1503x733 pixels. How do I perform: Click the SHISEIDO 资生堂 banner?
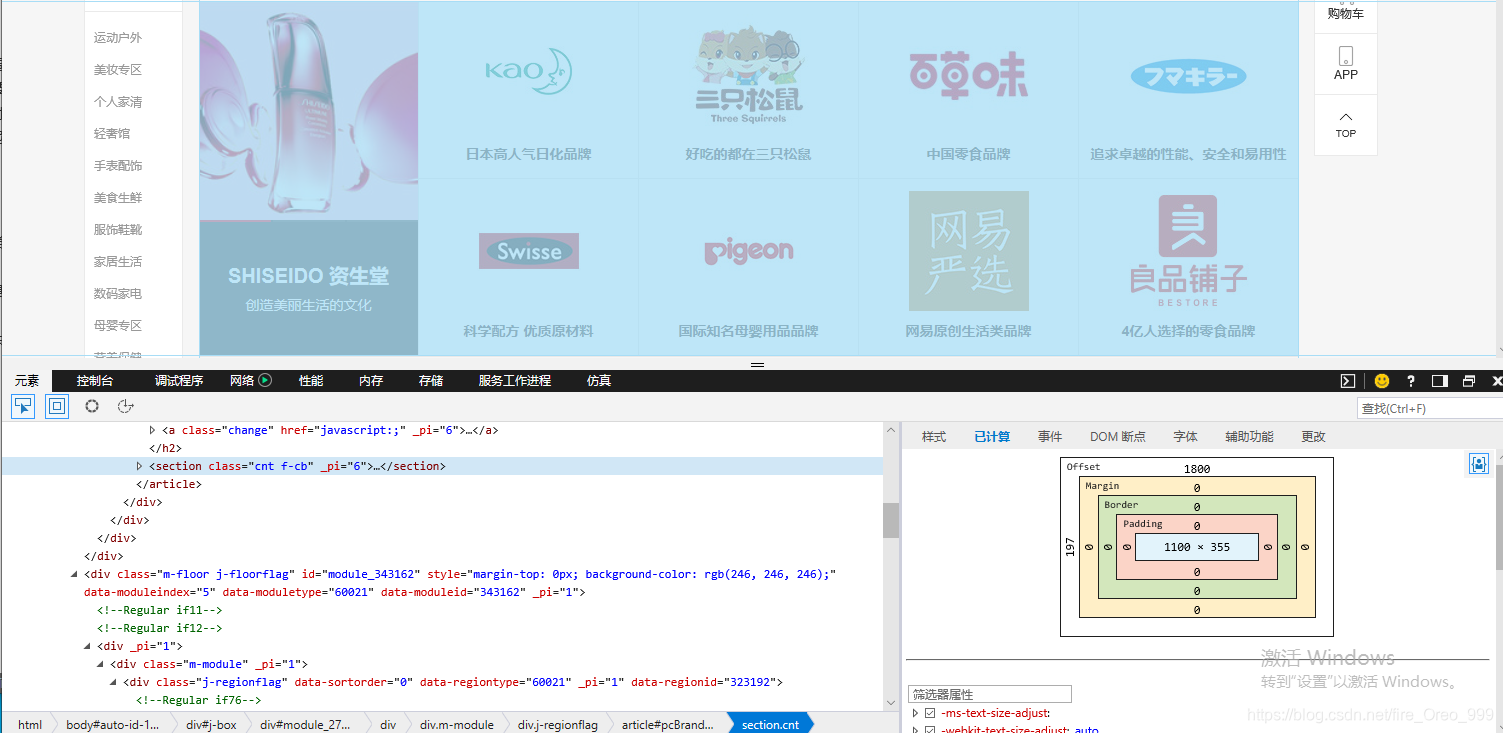[308, 288]
